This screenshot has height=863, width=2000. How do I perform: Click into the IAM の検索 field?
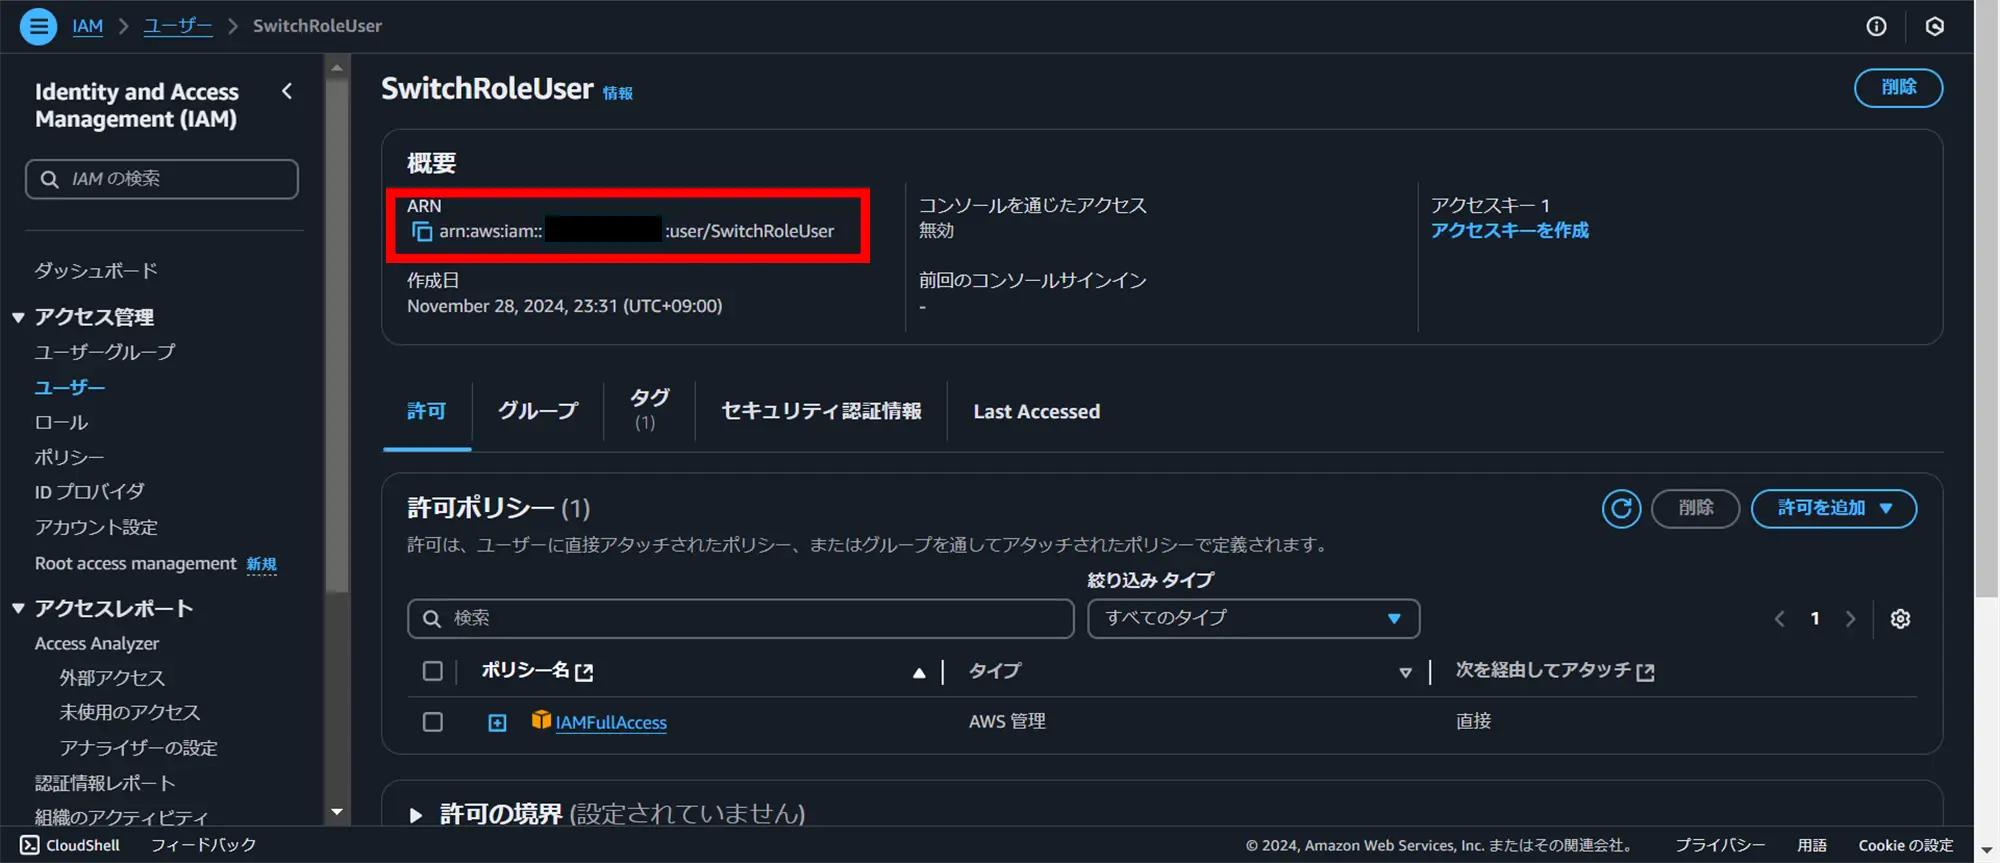pyautogui.click(x=162, y=179)
